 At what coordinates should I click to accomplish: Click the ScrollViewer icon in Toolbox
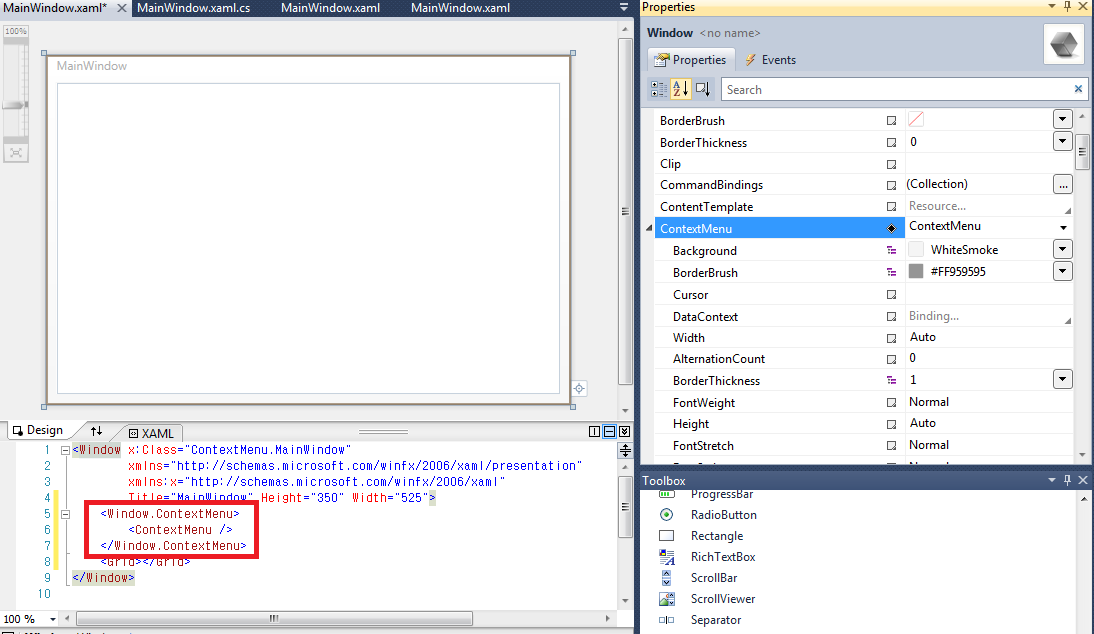pos(668,598)
